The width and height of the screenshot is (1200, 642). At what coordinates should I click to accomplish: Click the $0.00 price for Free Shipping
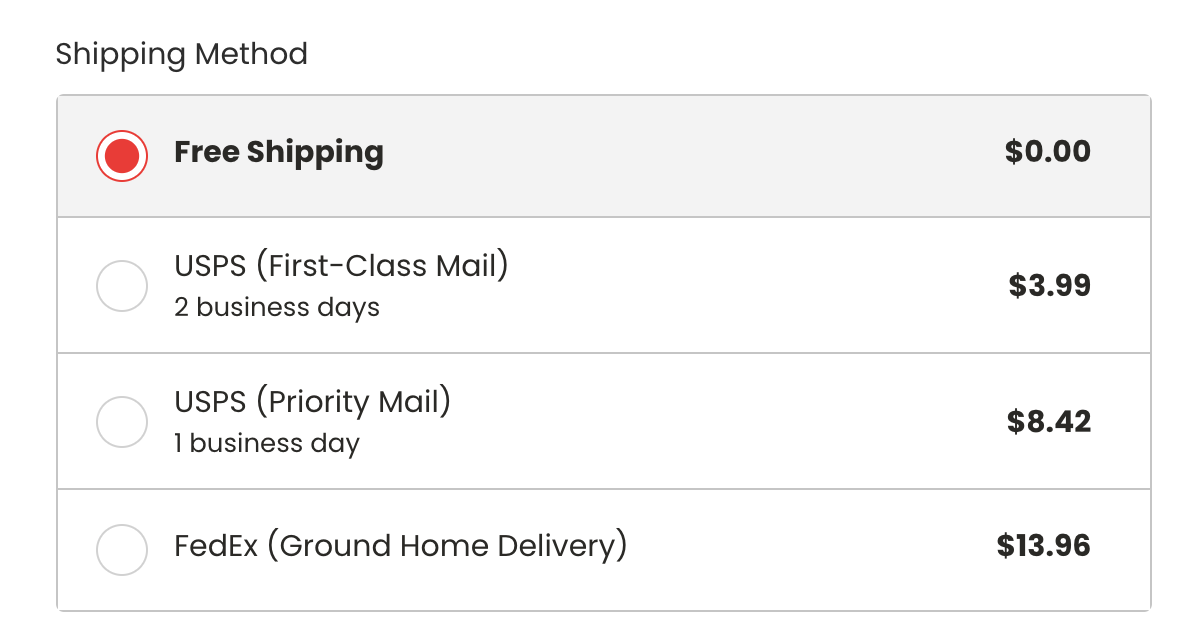1047,152
